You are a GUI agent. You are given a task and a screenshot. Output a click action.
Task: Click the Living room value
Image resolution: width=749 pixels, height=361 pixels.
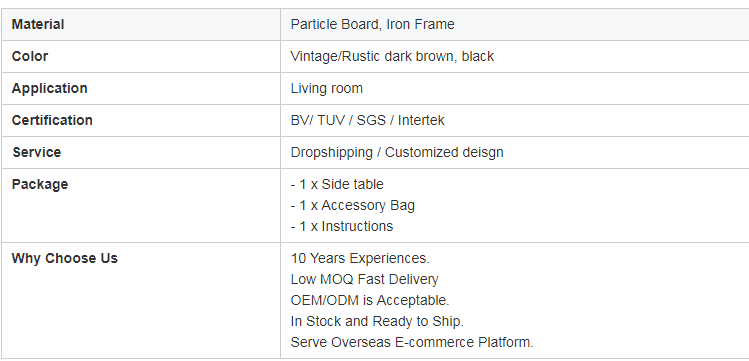point(327,88)
